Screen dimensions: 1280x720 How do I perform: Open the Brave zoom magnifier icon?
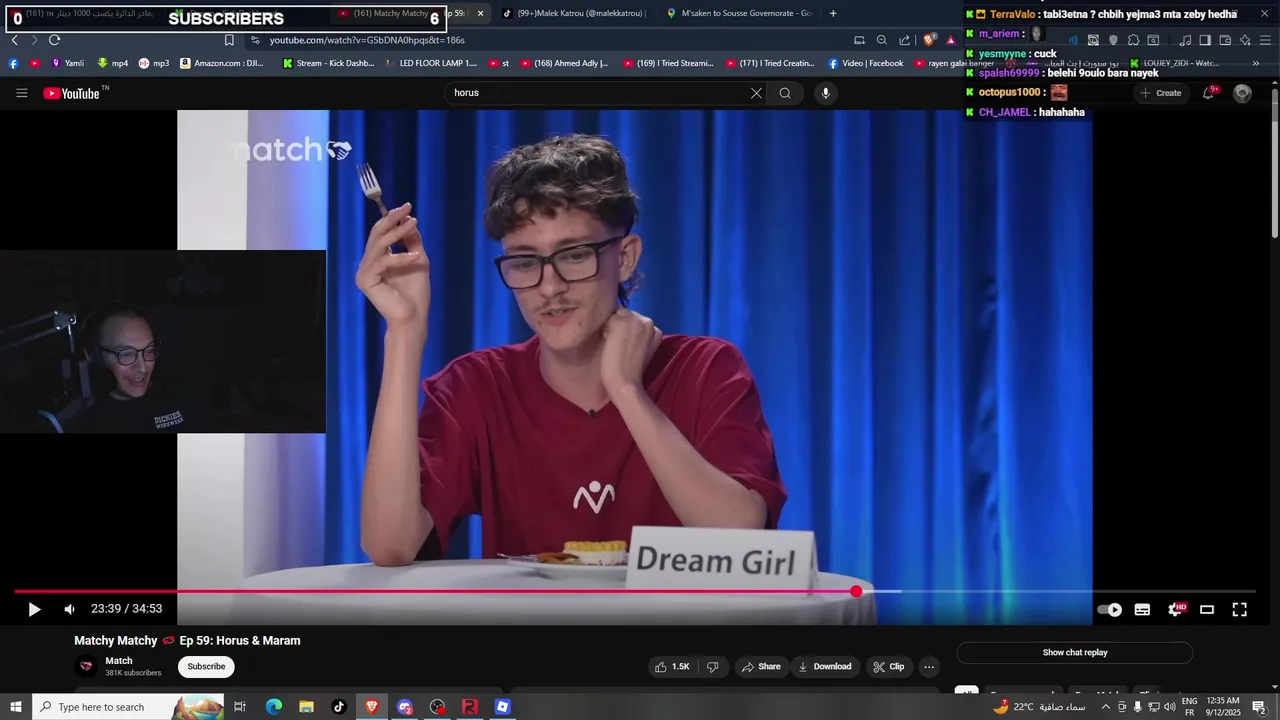[x=881, y=40]
